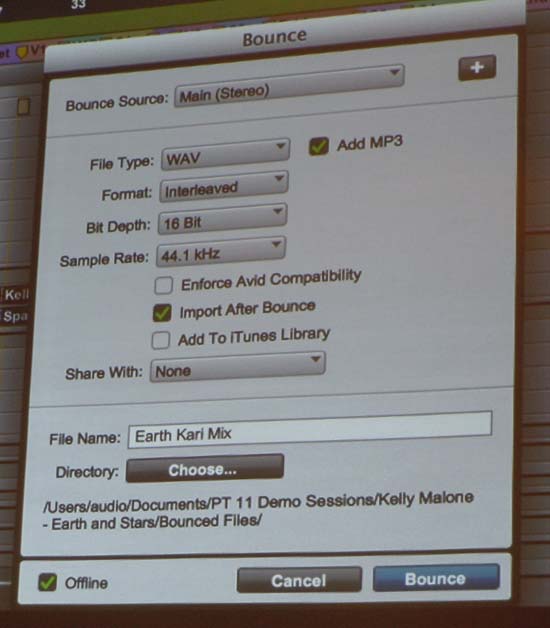Click the File Type dropdown arrow
Screen dimensions: 550x628
(x=281, y=146)
